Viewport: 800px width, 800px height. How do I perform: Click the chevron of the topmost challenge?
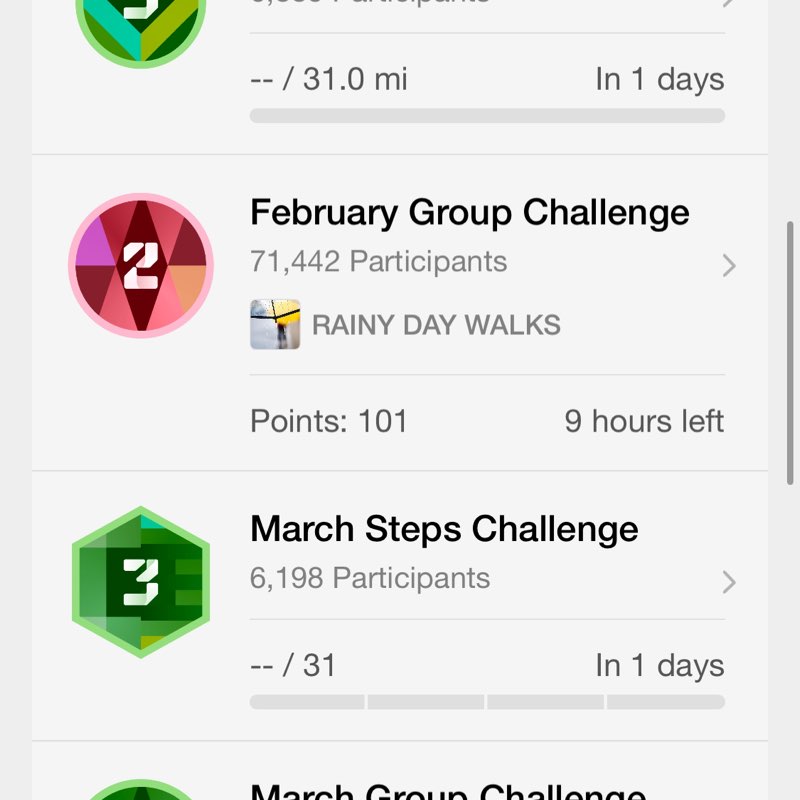tap(729, 4)
